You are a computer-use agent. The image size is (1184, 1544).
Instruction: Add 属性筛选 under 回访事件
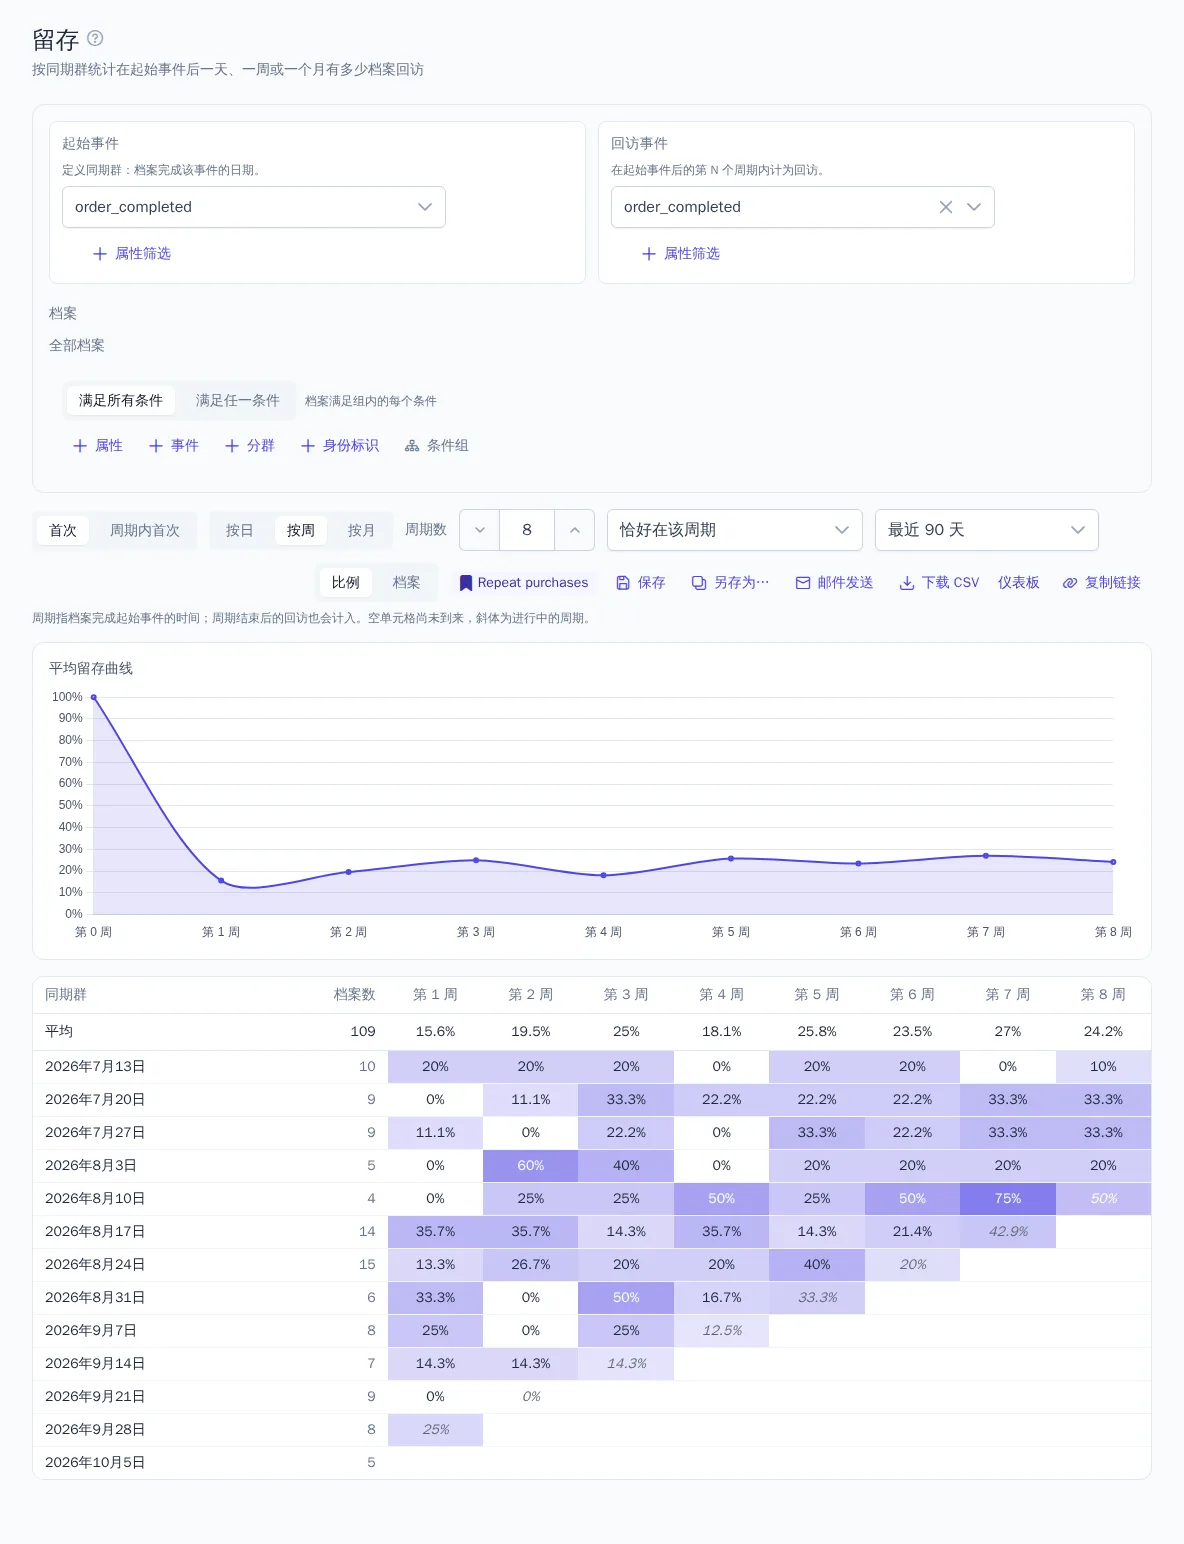(681, 254)
